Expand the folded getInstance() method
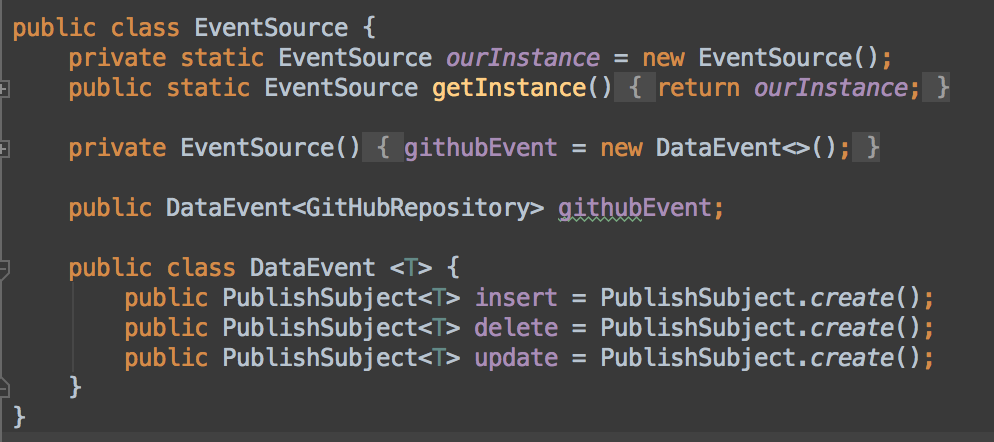 [5, 89]
